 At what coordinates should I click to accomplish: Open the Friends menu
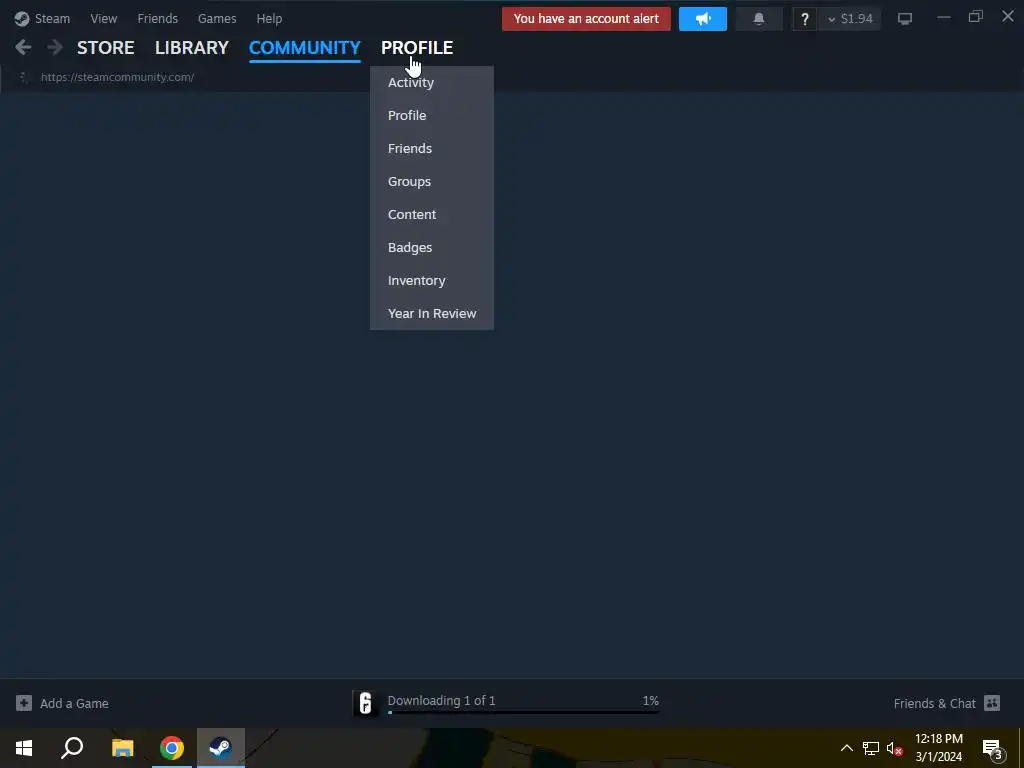pos(157,18)
